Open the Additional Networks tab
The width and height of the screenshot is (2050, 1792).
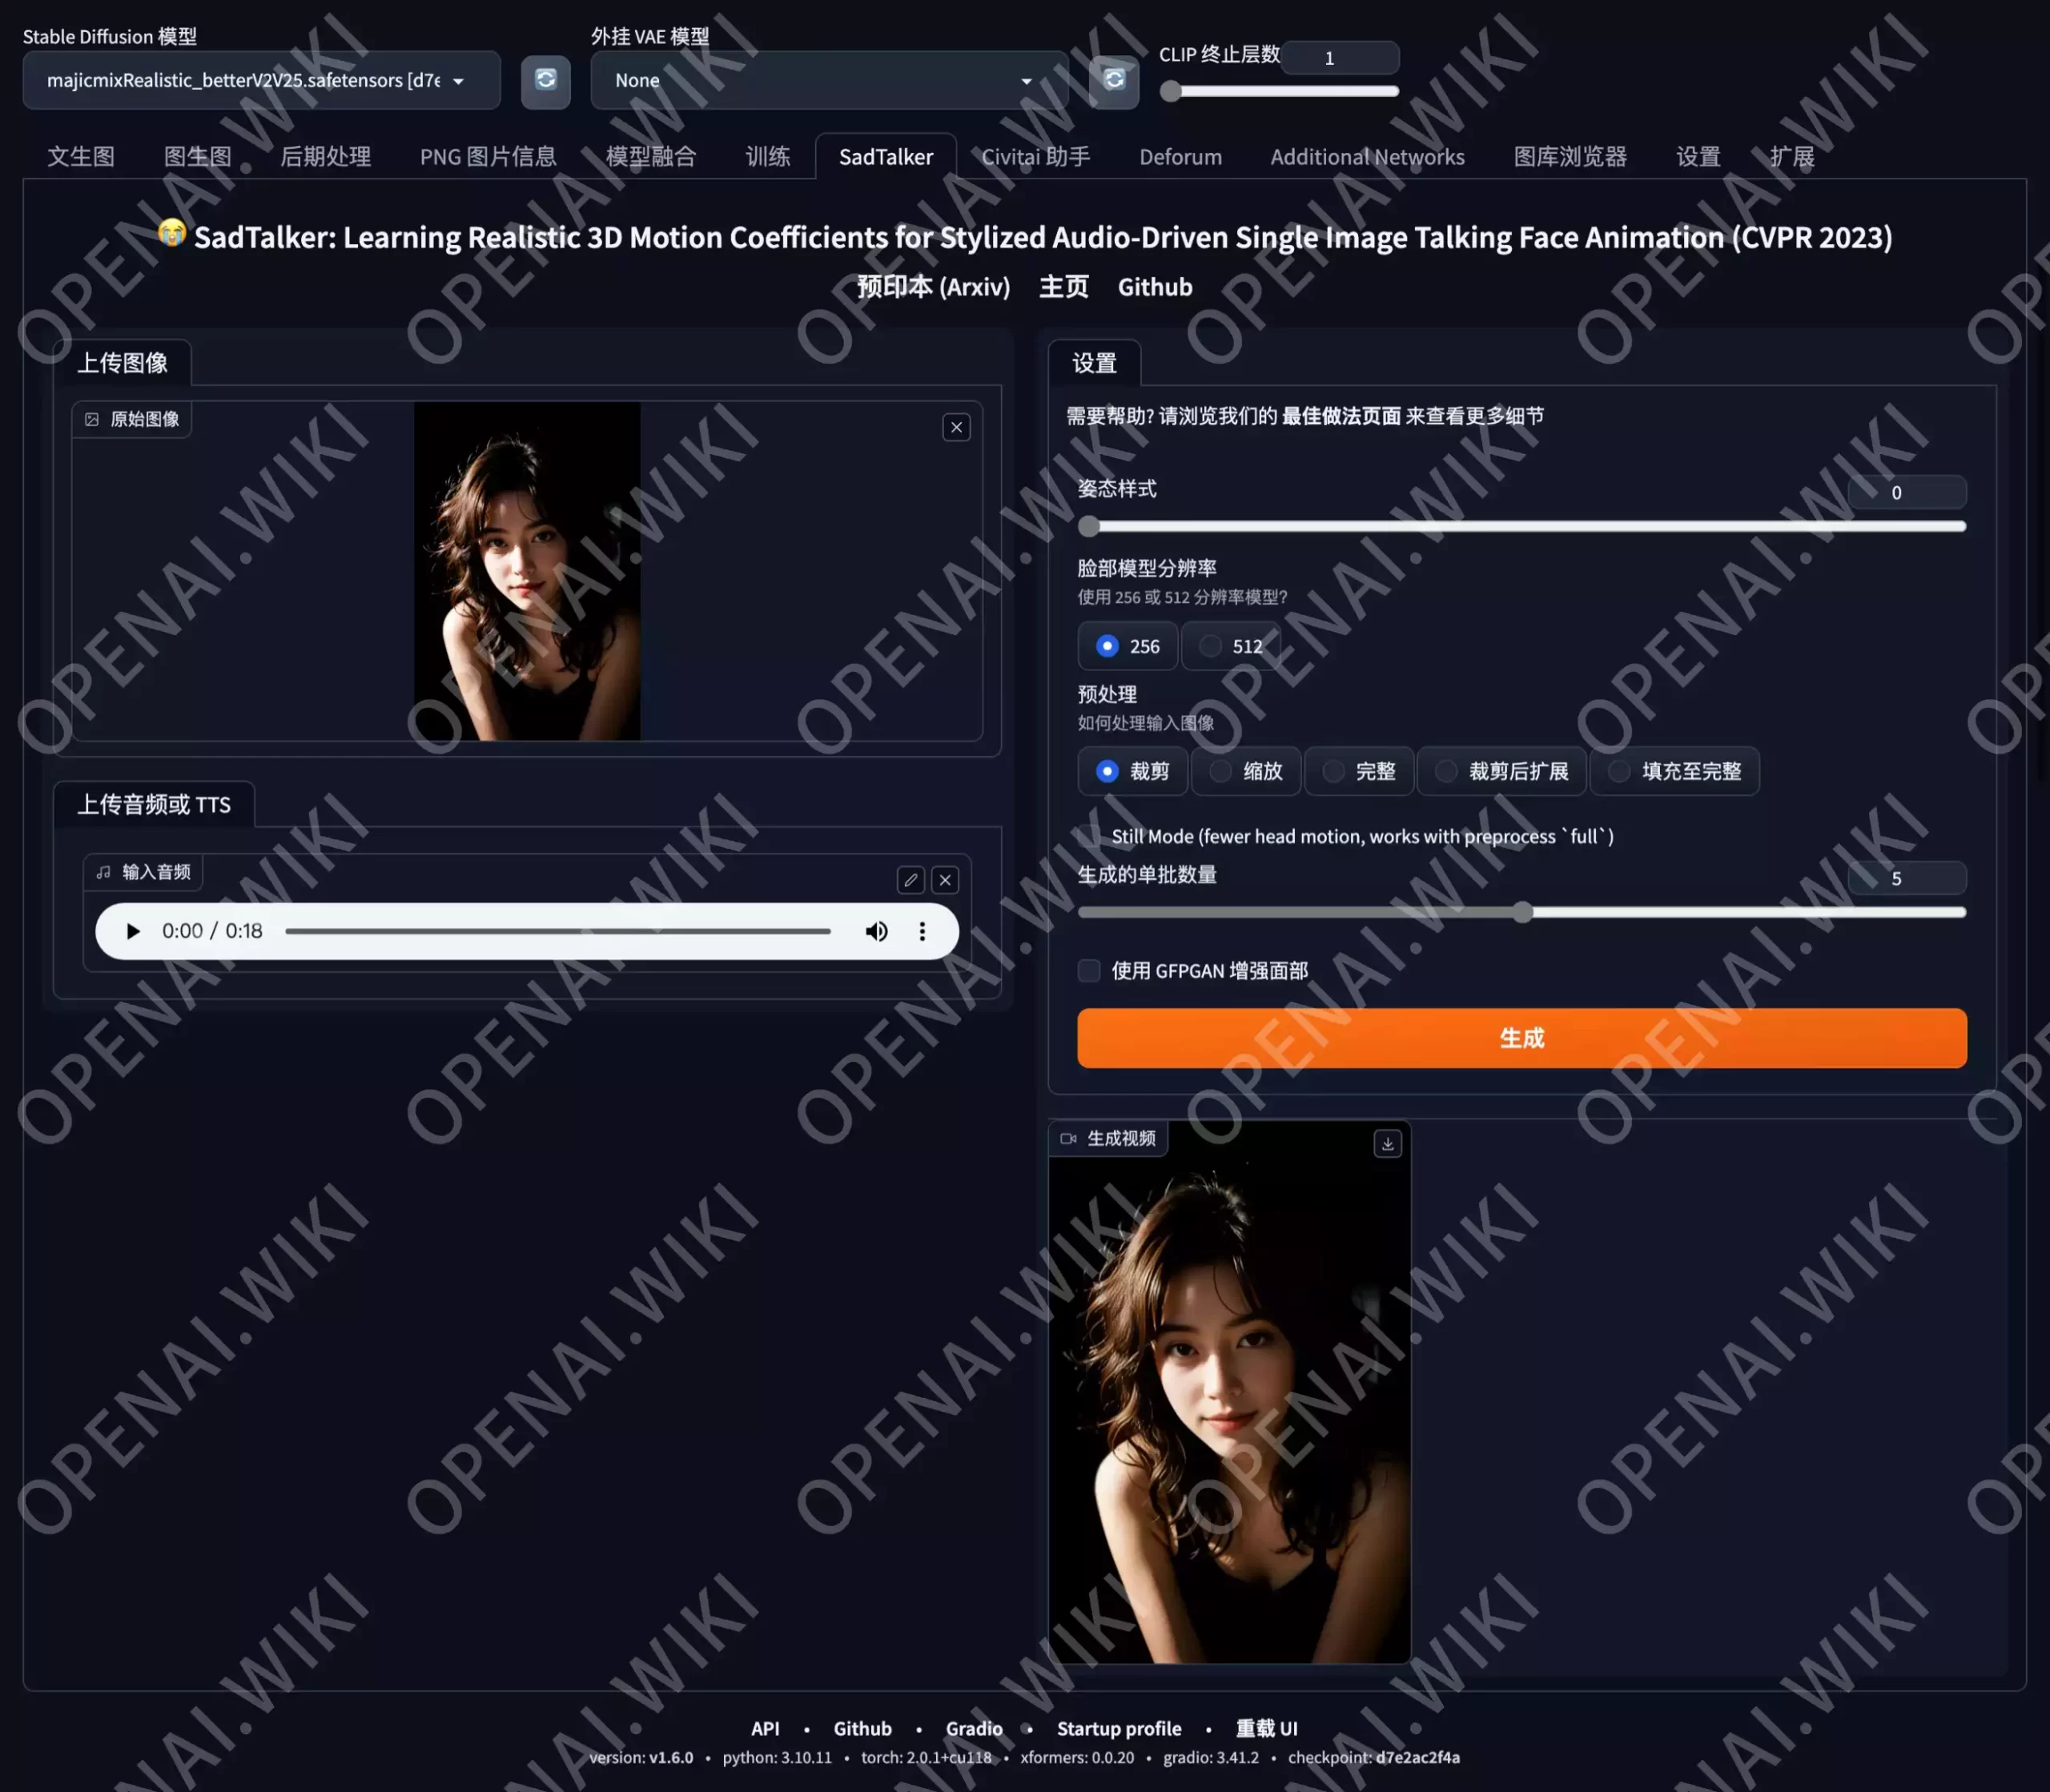coord(1367,157)
